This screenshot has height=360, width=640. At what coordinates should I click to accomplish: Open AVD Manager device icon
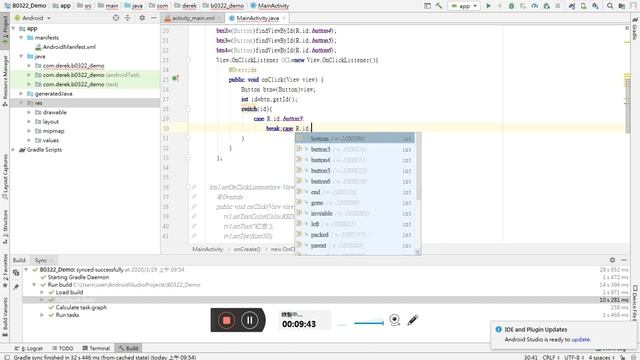[584, 6]
